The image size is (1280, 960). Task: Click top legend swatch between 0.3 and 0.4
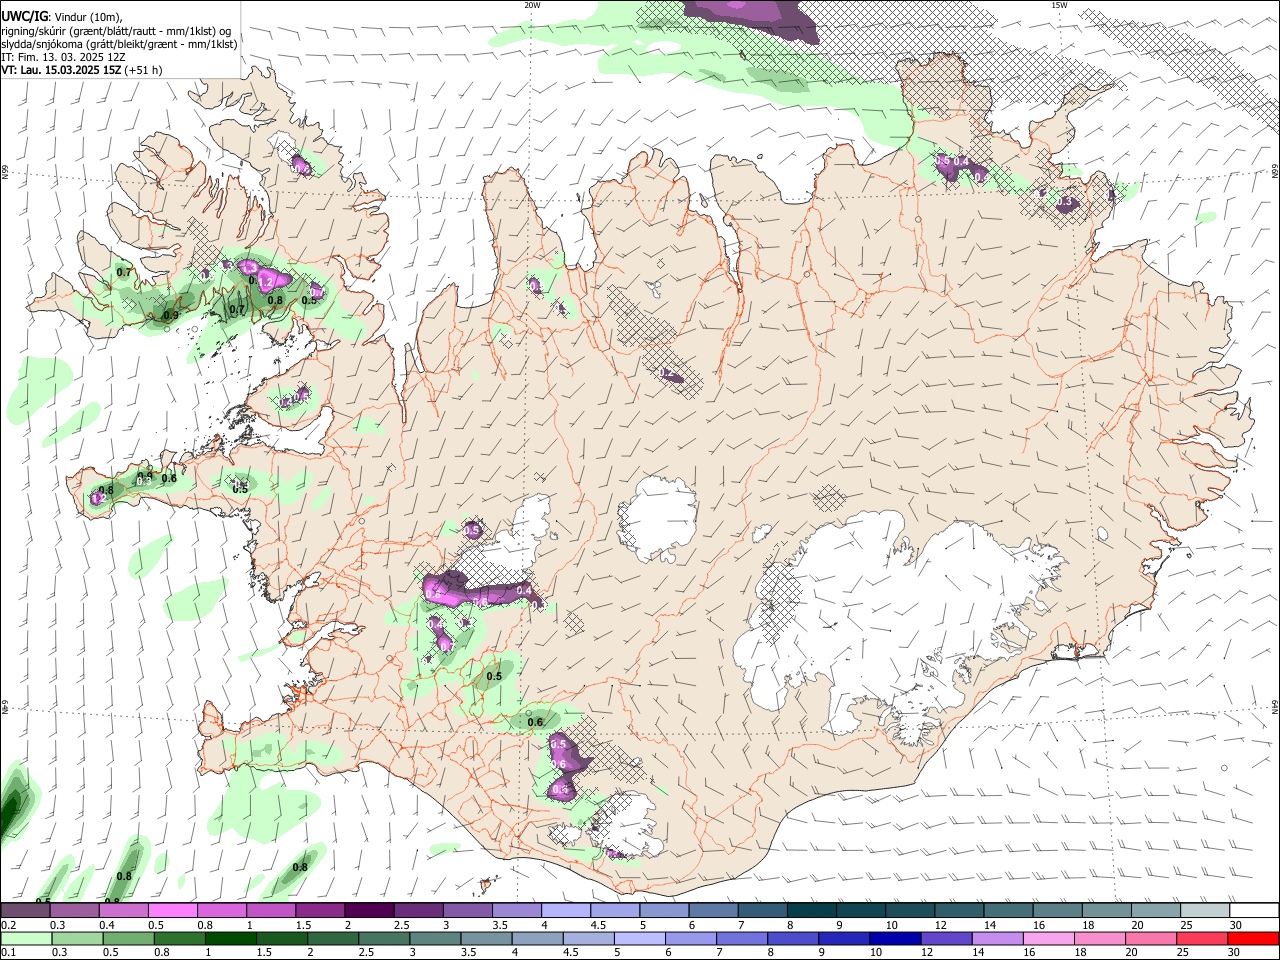tap(74, 910)
